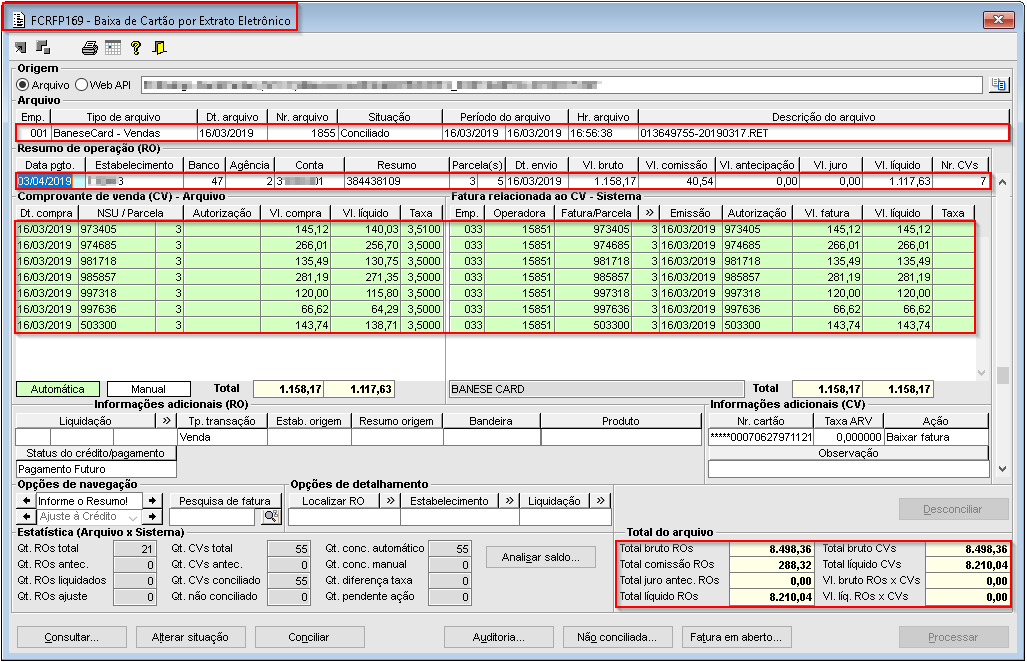Screen dimensions: 1027x662
Task: Click the first arrow icon in toolbar
Action: (21, 47)
